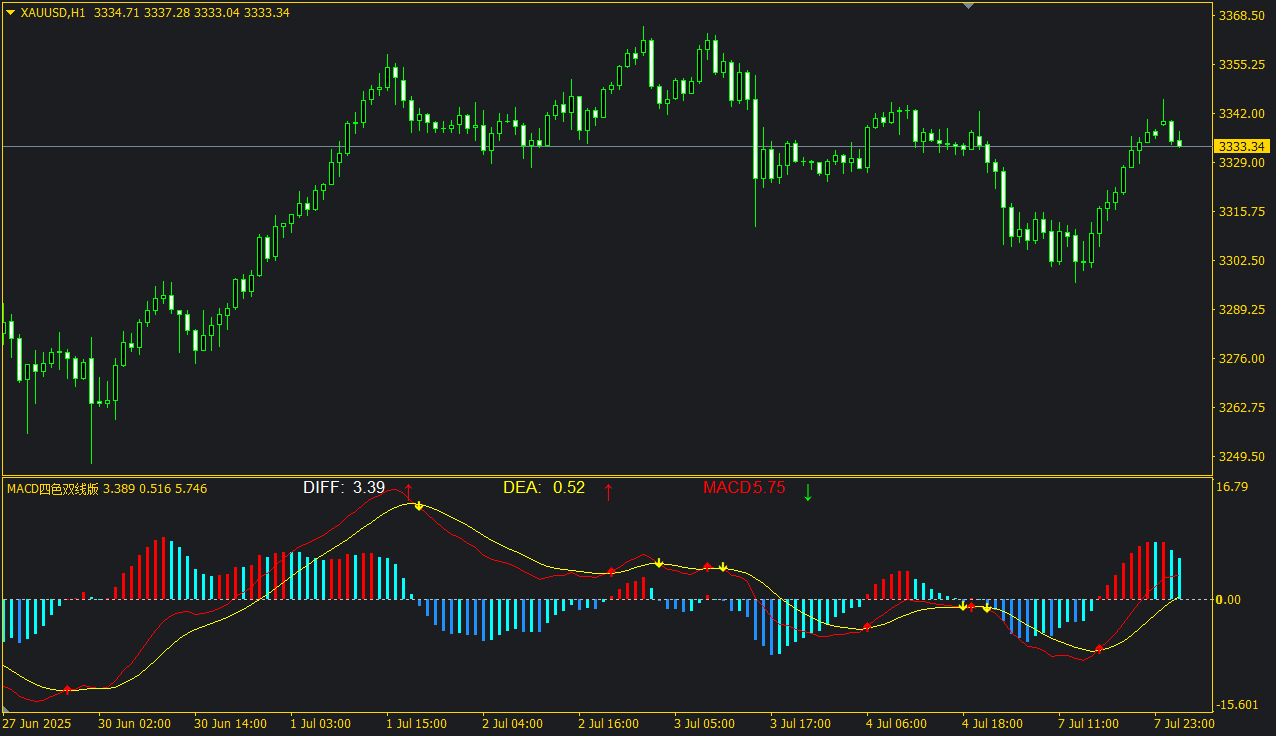Screen dimensions: 1276x736
Task: Click indicator scale value 16.79
Action: (1232, 487)
